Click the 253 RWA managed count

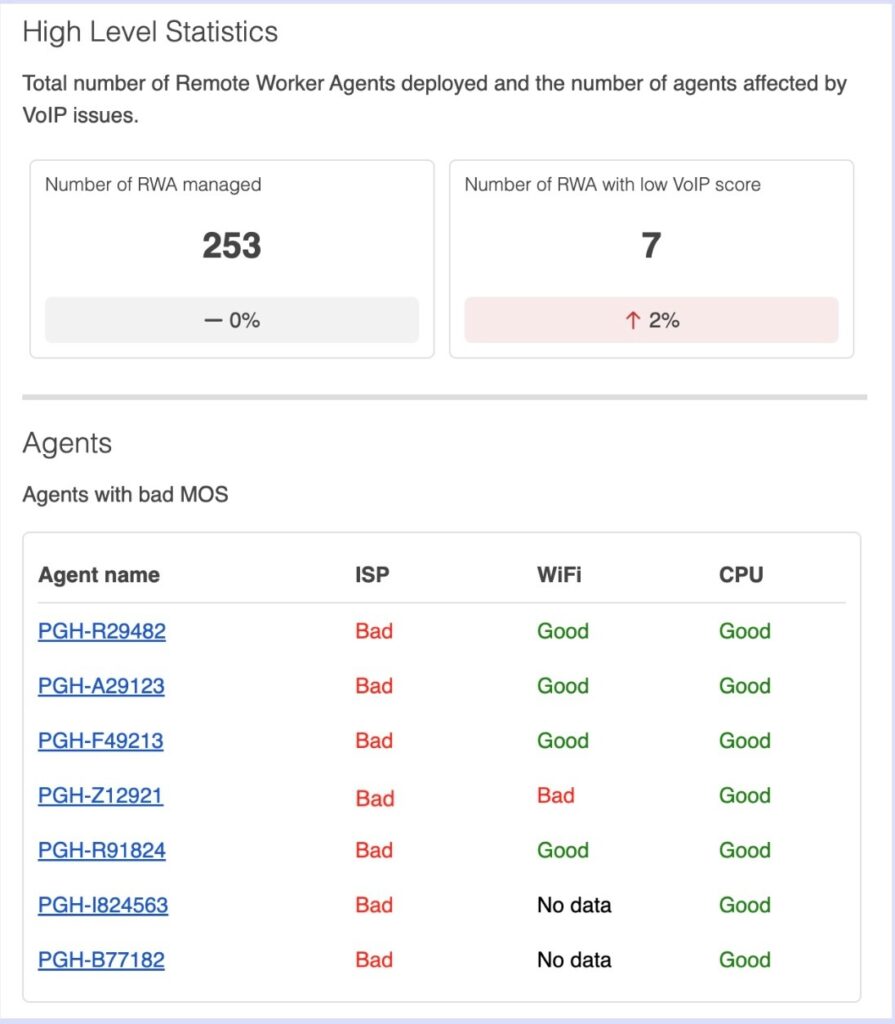click(231, 245)
